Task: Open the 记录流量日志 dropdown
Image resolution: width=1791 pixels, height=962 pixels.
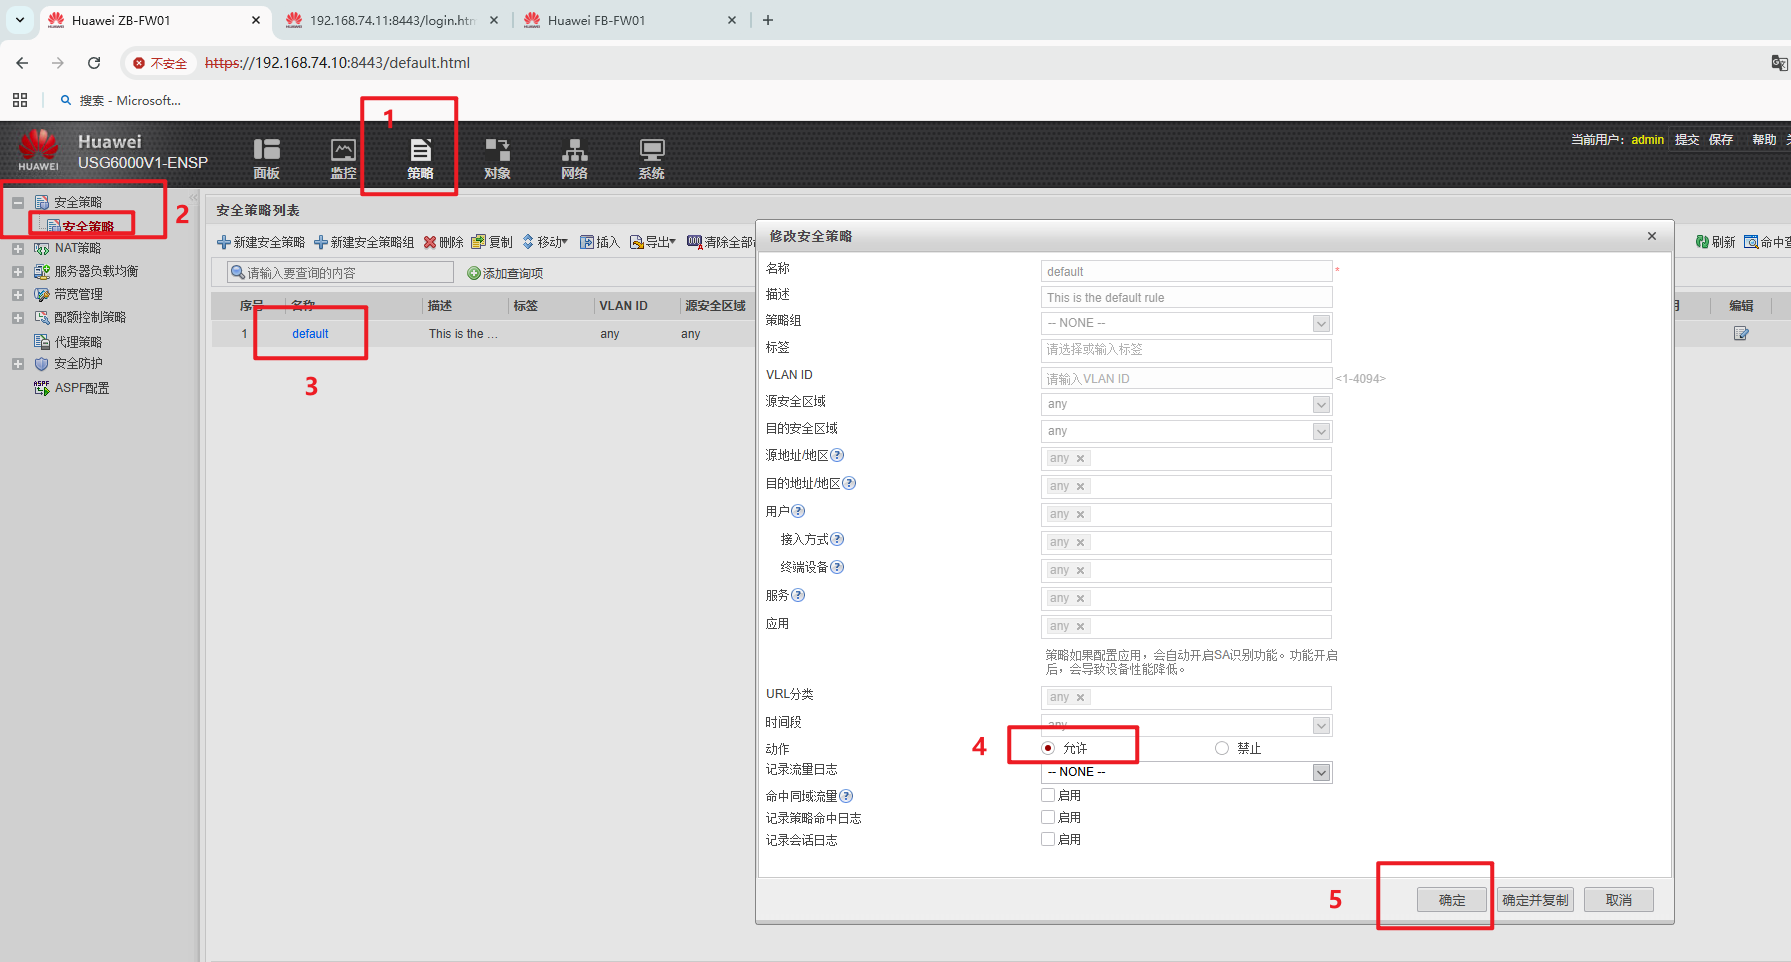Action: coord(1321,772)
